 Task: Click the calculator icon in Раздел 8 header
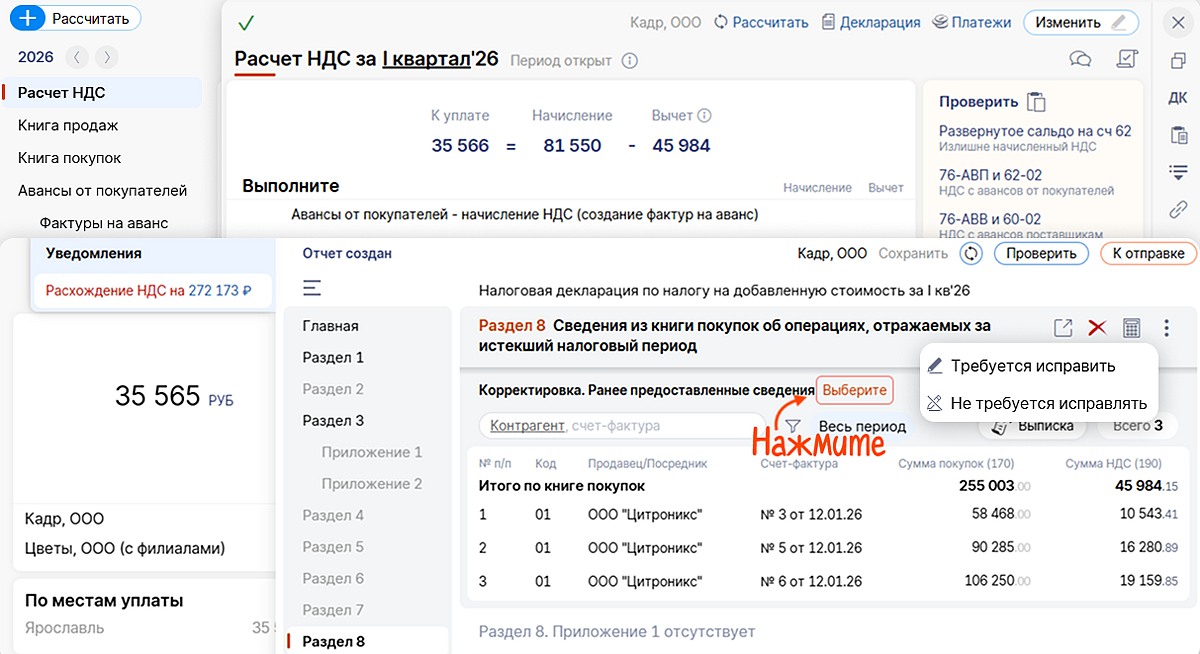tap(1131, 327)
